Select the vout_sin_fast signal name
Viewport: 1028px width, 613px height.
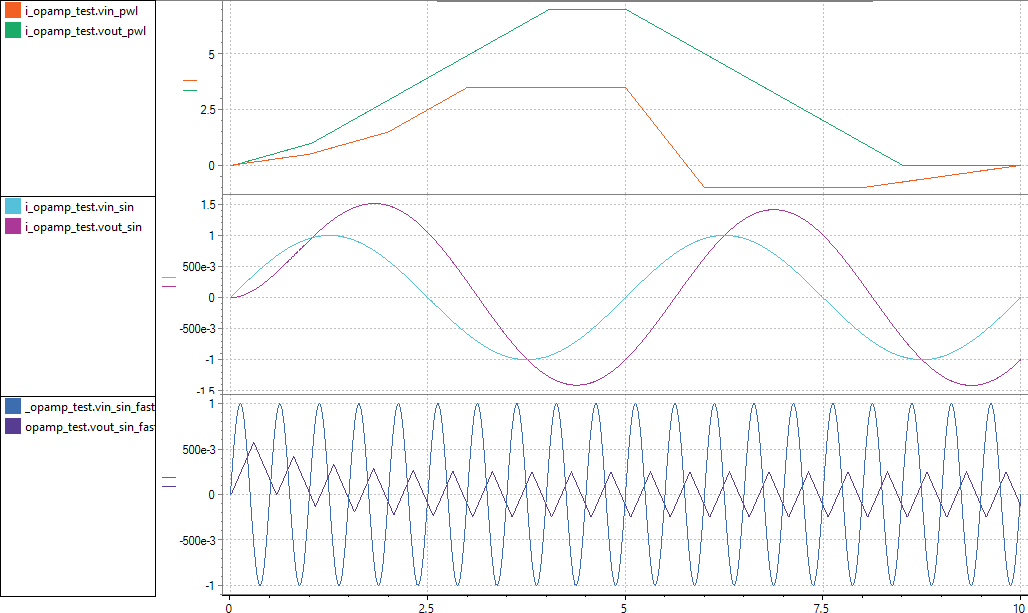coord(89,427)
